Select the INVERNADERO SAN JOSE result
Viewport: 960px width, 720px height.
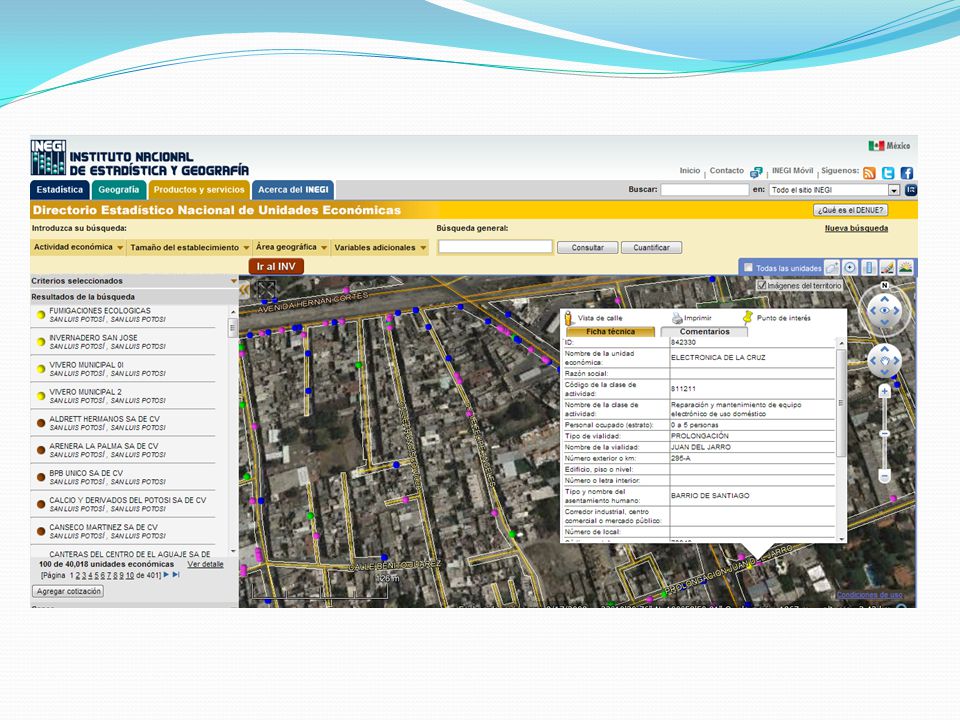point(123,342)
